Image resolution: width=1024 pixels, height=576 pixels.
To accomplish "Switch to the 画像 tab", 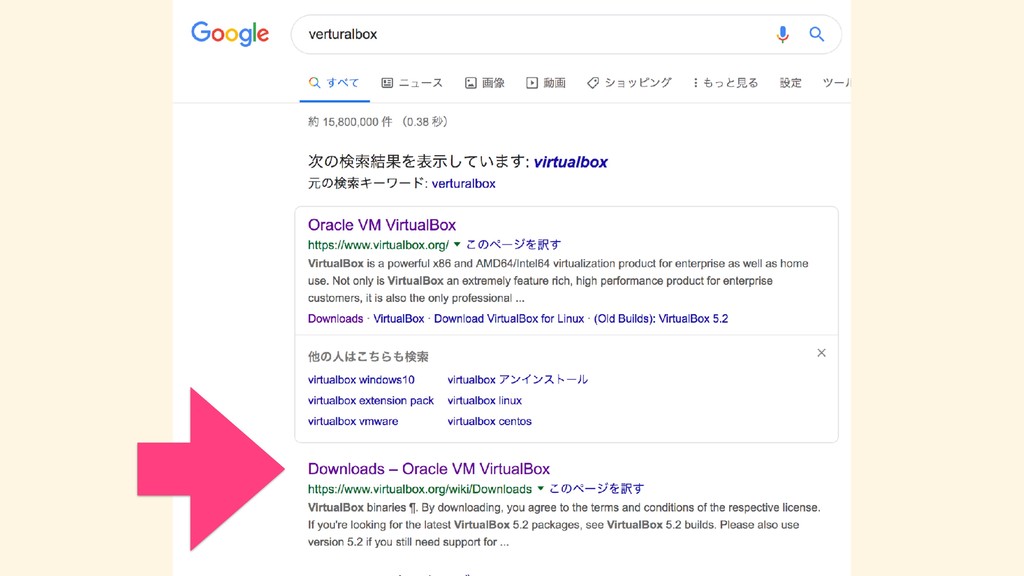I will coord(485,83).
